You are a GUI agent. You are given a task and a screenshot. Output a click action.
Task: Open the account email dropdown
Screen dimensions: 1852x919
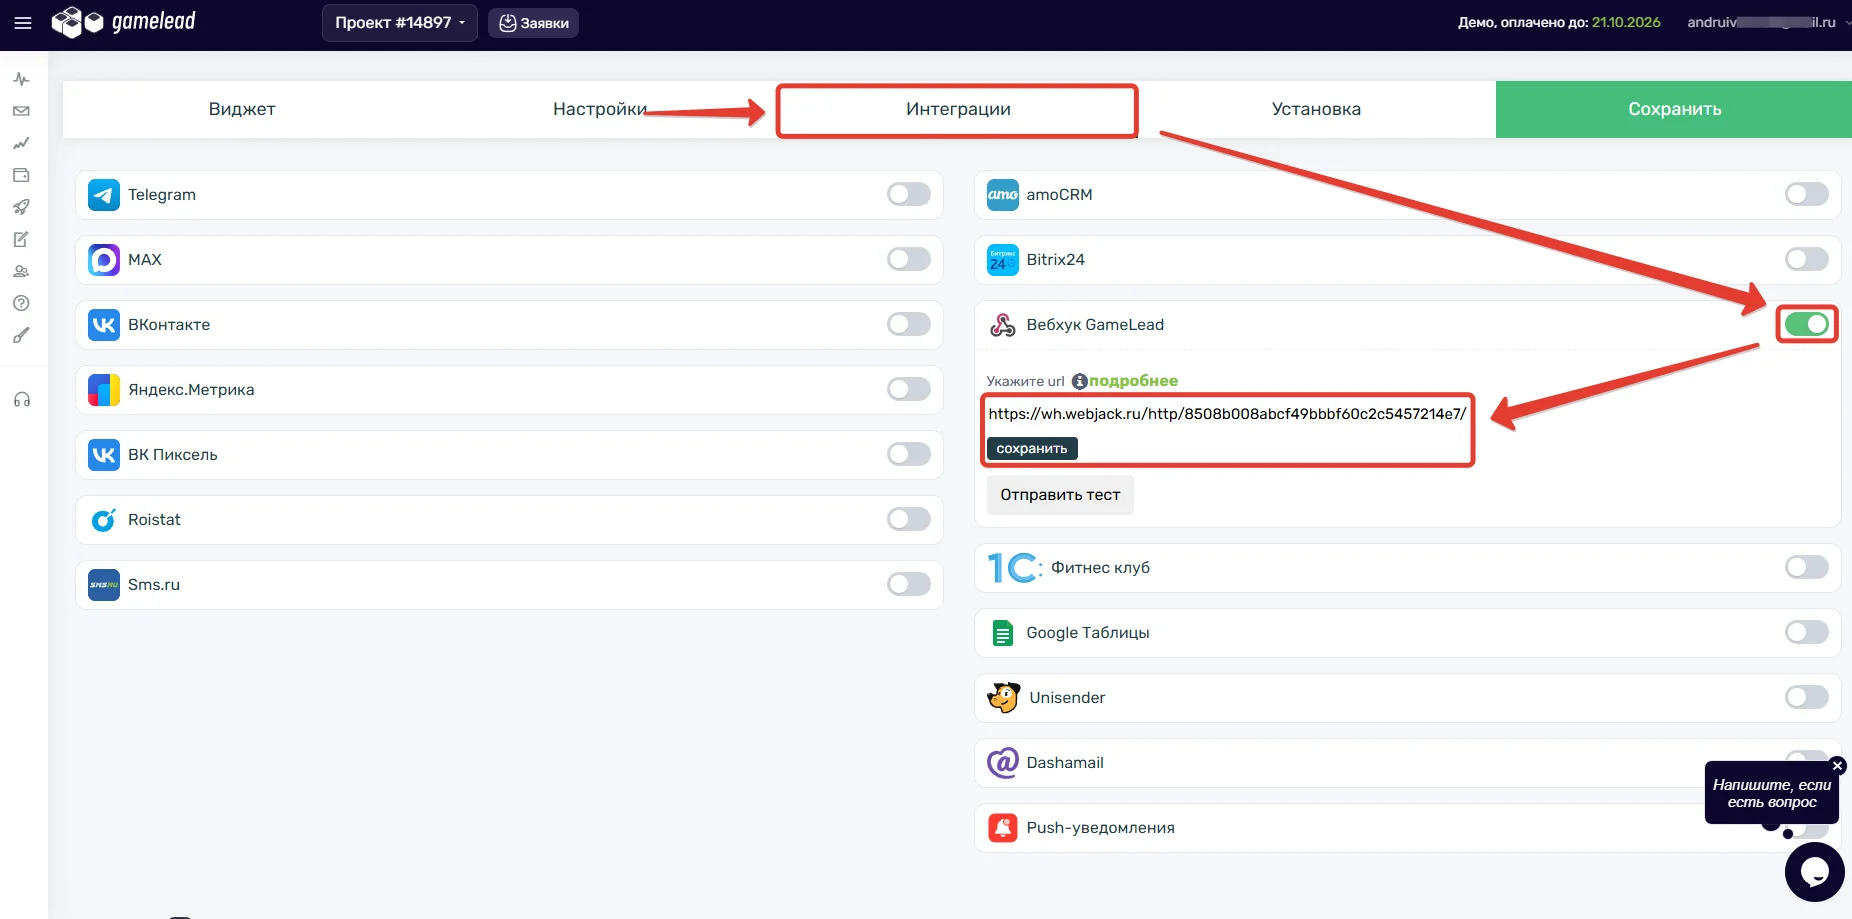point(1767,22)
